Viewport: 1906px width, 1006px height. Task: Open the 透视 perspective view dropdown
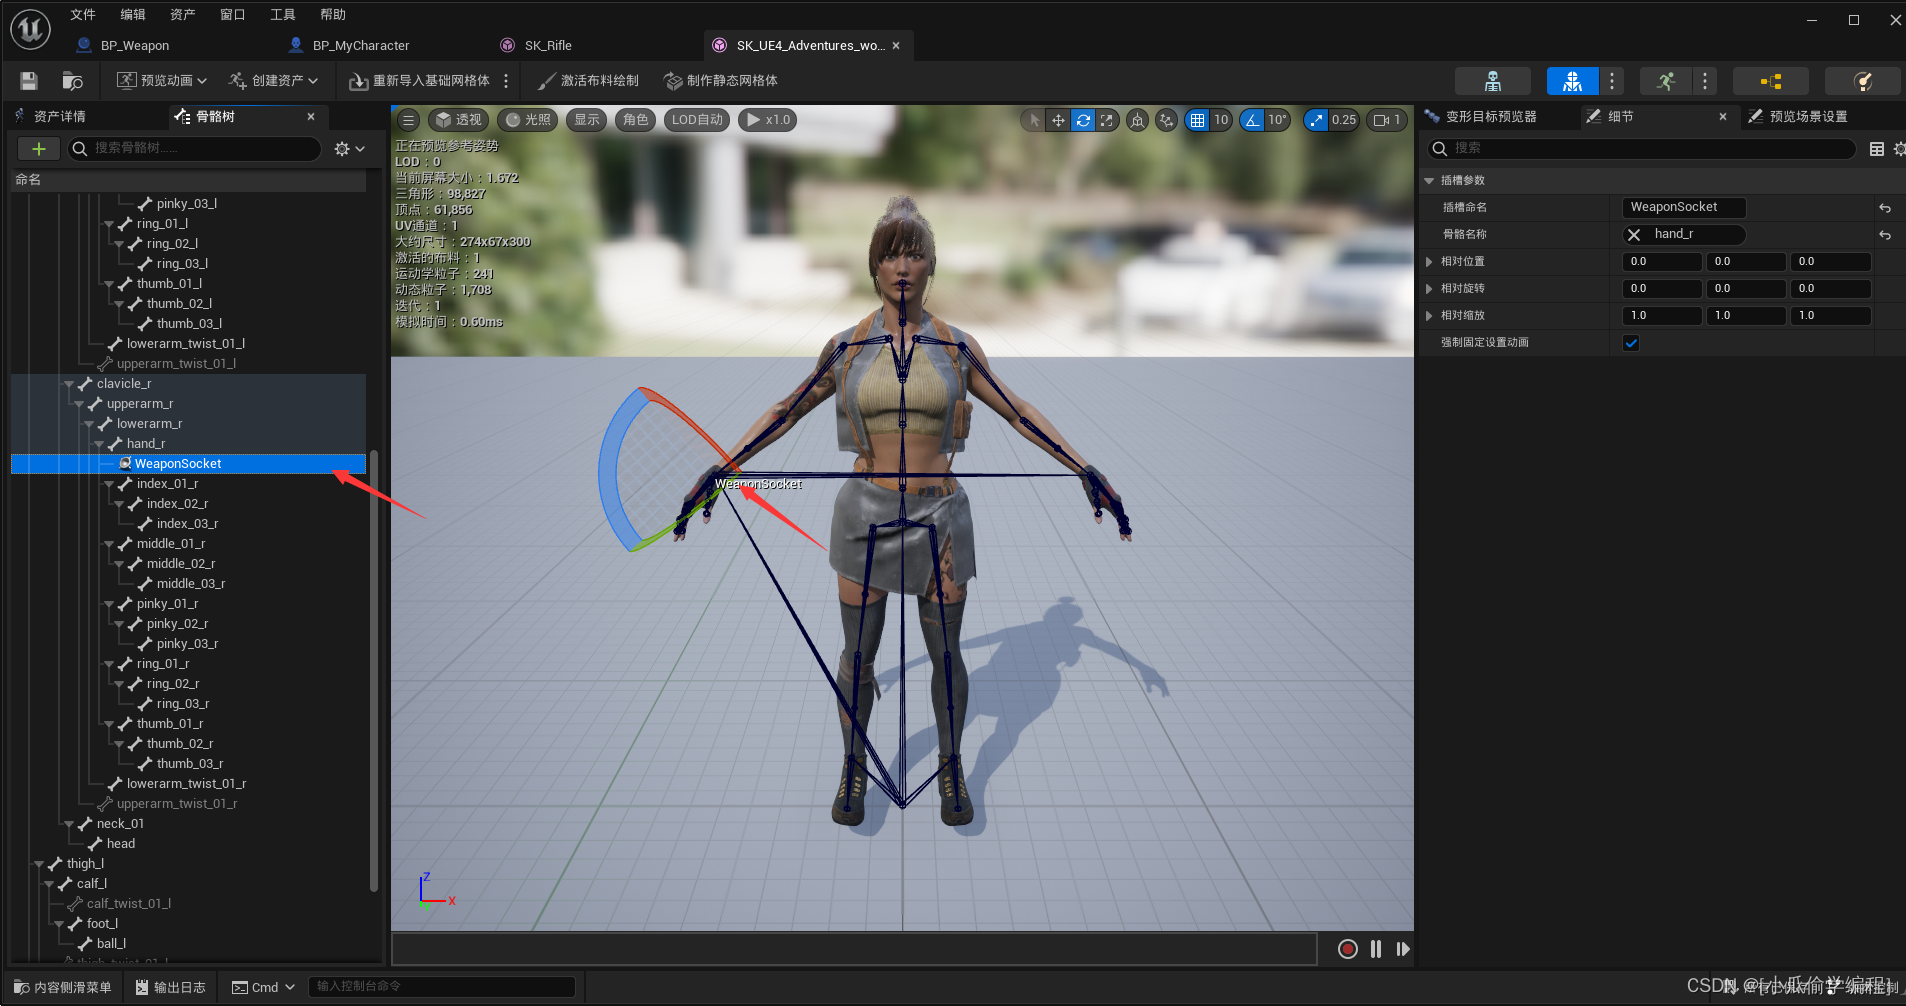point(458,120)
